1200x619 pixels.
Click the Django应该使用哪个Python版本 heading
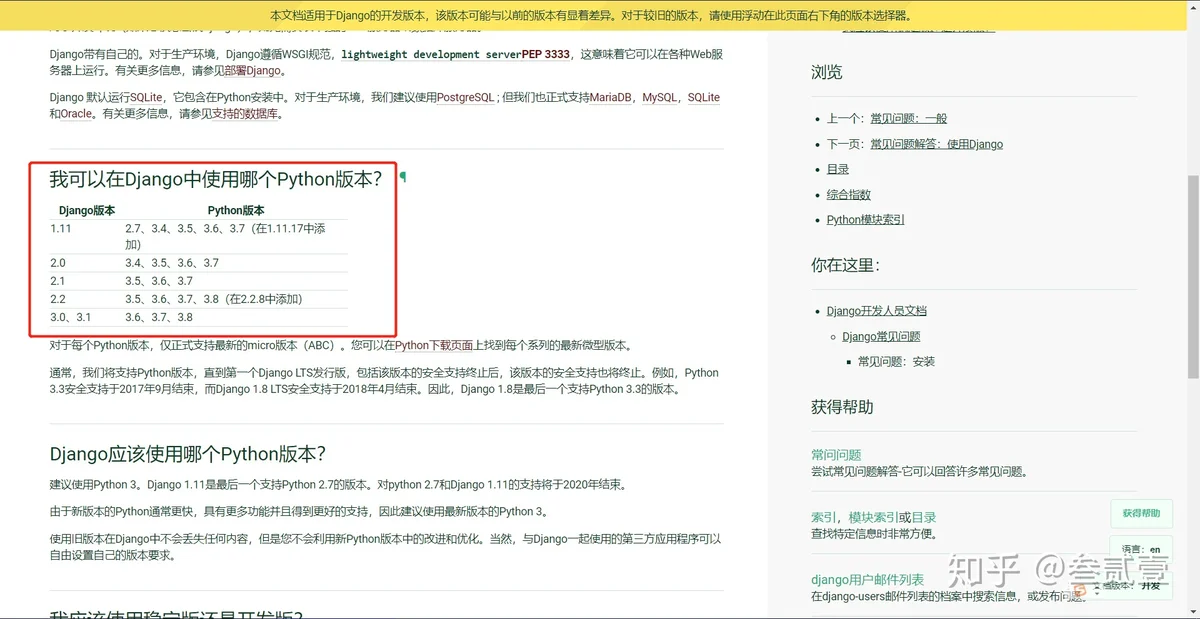[188, 454]
